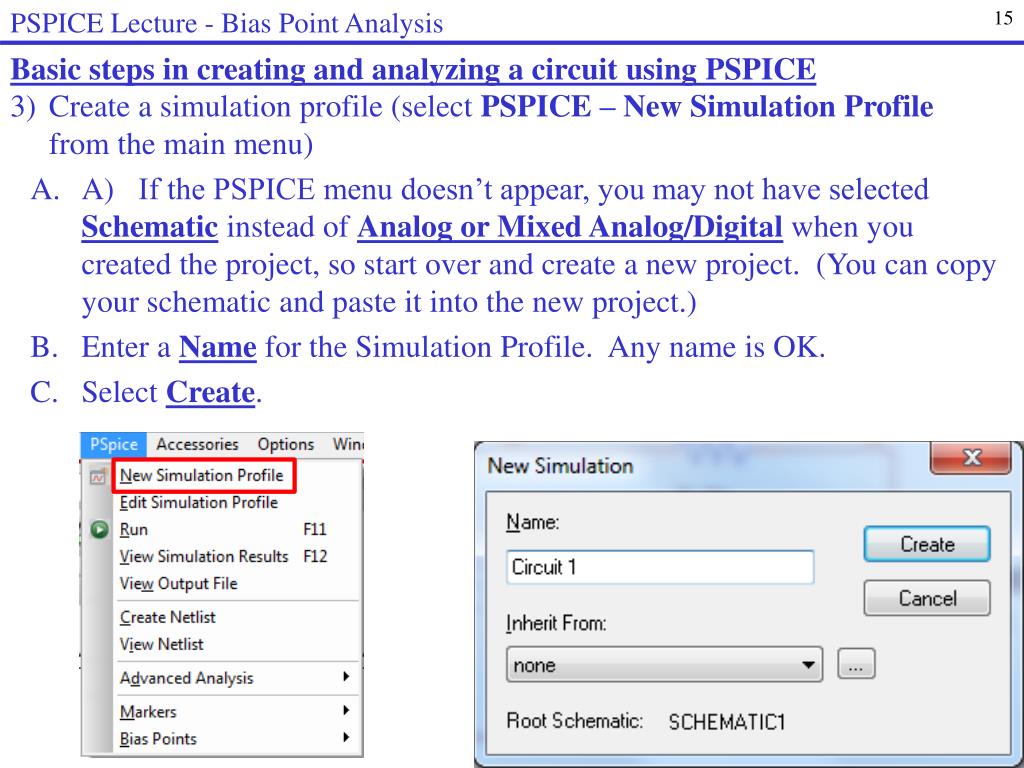Viewport: 1024px width, 768px height.
Task: Choose Edit Simulation Profile menu entry
Action: point(199,502)
